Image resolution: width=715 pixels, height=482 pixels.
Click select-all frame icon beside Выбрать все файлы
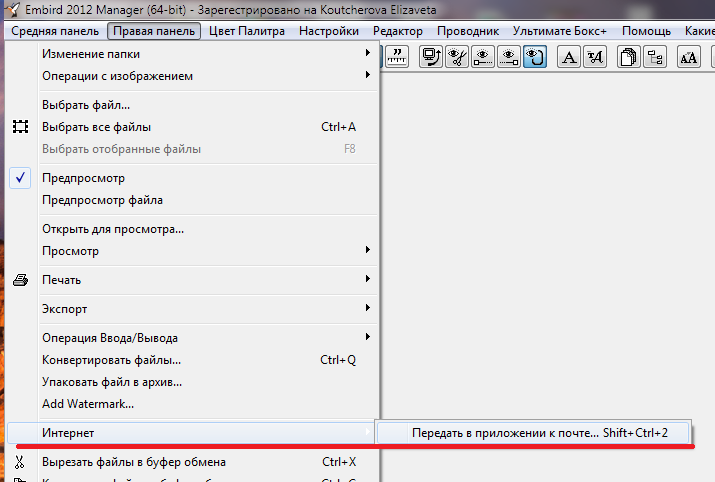[x=21, y=126]
